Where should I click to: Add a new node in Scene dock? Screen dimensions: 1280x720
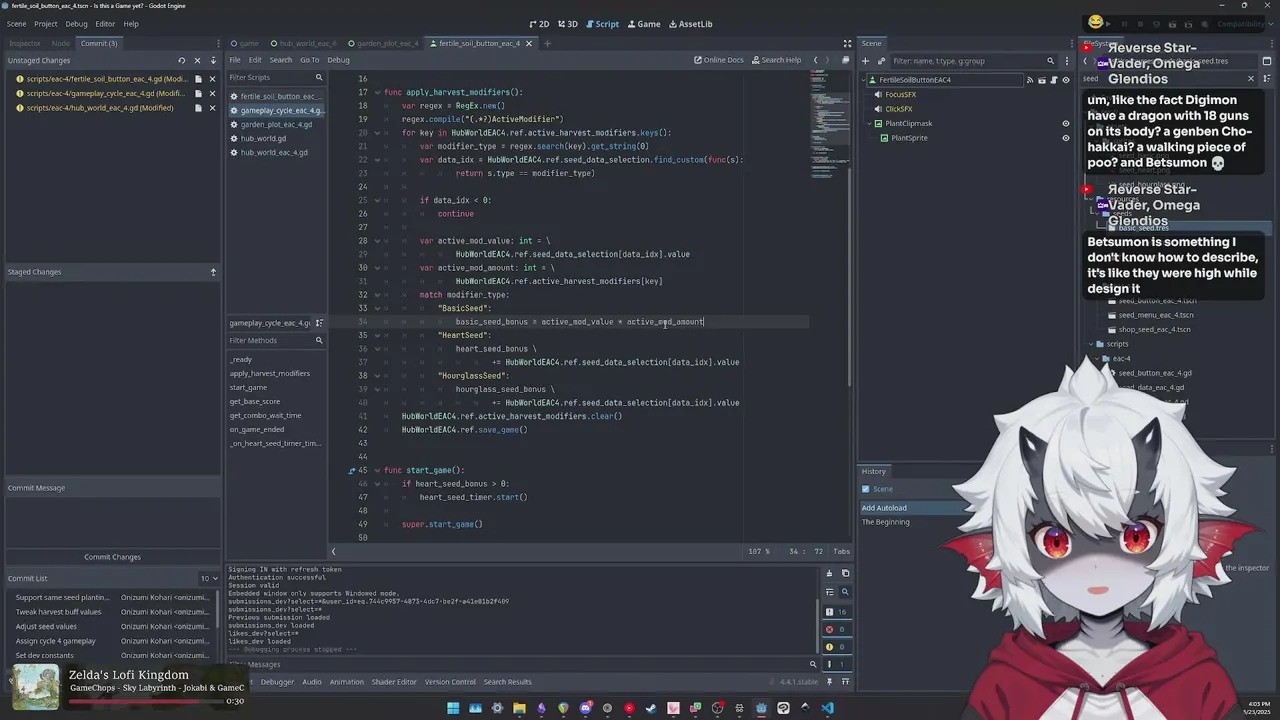pyautogui.click(x=867, y=61)
